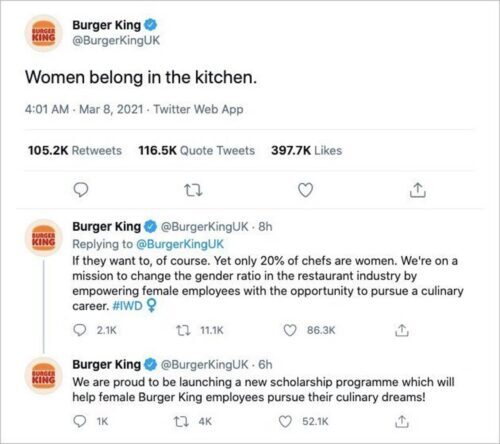The height and width of the screenshot is (444, 500).
Task: Share the 20% of chefs reply
Action: tap(402, 330)
